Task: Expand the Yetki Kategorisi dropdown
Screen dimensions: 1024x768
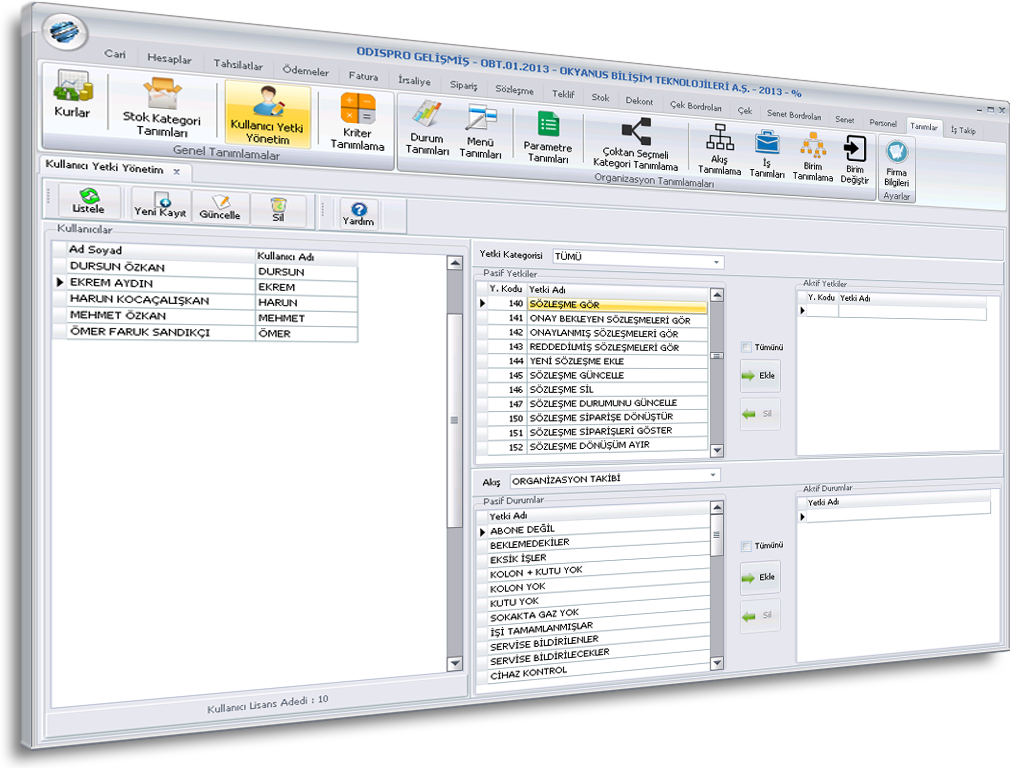Action: point(716,262)
